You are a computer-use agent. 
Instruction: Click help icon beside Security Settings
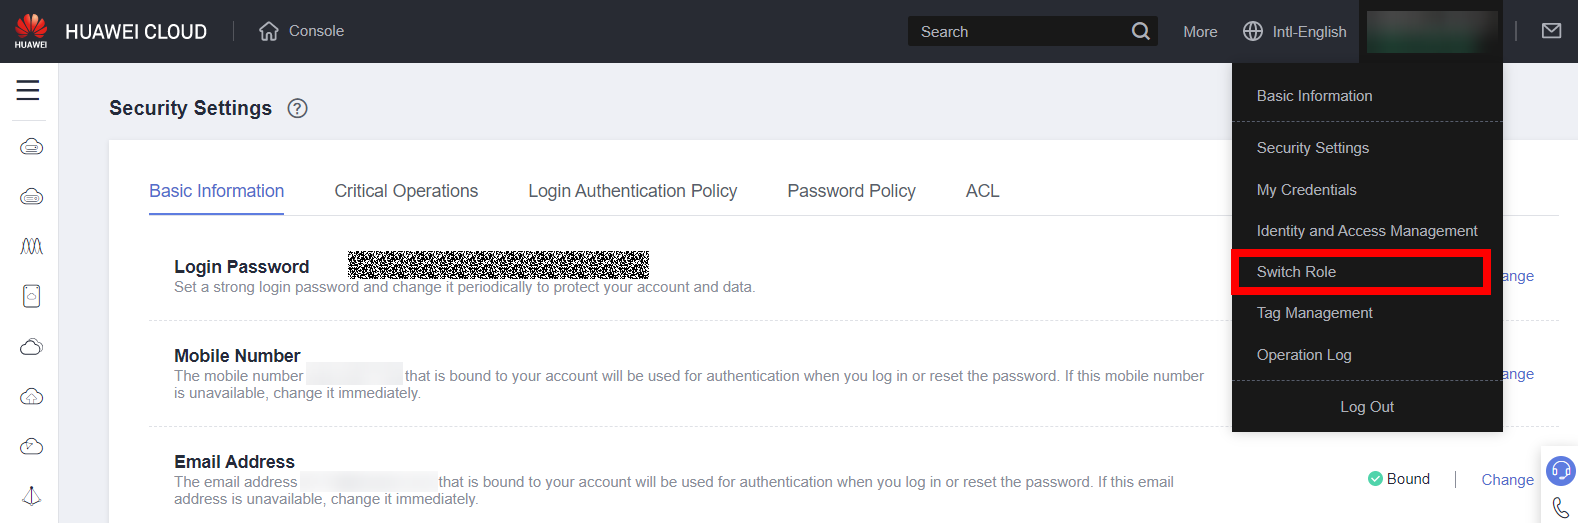[x=297, y=108]
